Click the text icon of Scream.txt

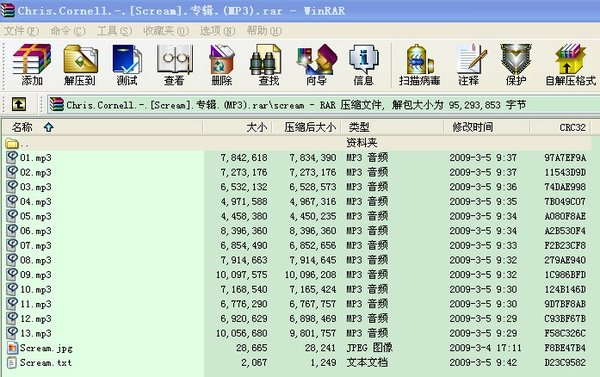pos(12,362)
